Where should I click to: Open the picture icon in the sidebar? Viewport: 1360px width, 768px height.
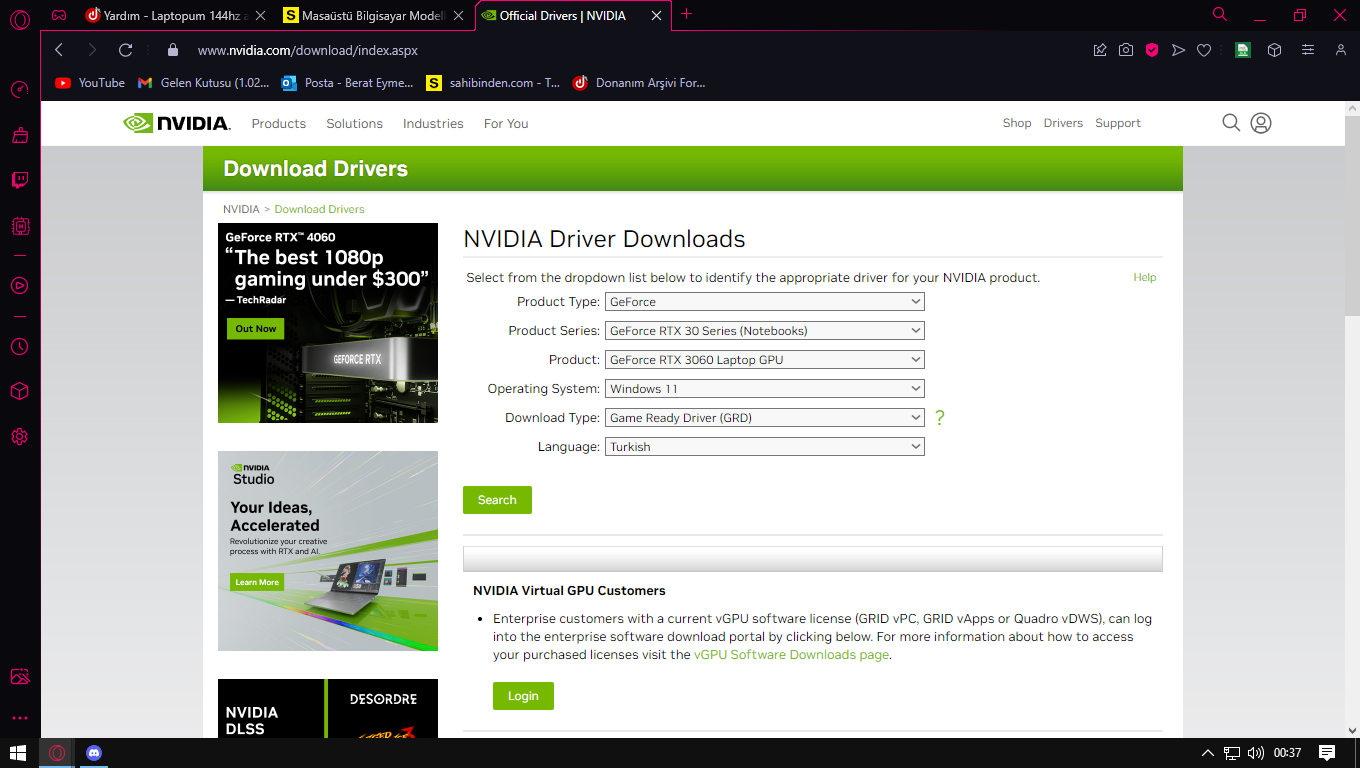pyautogui.click(x=19, y=677)
